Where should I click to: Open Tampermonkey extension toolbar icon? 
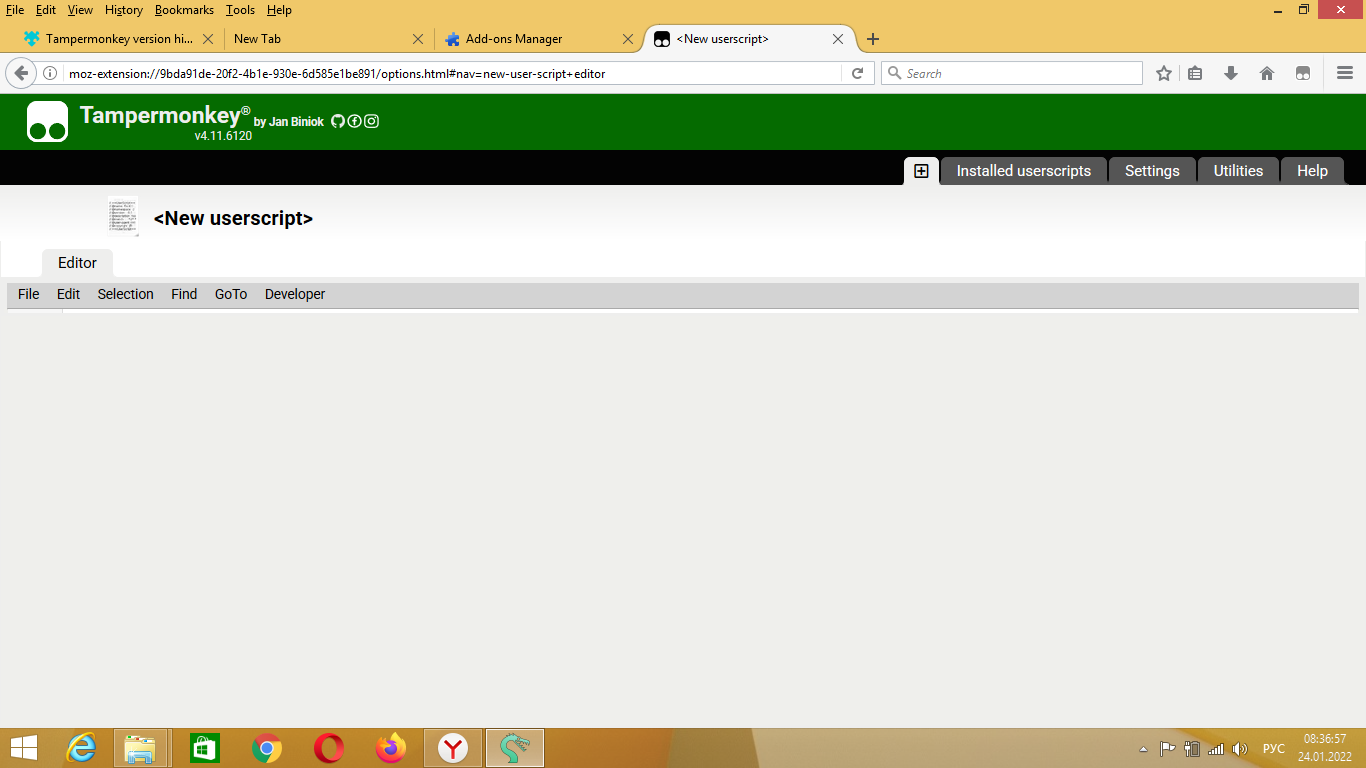[1303, 73]
